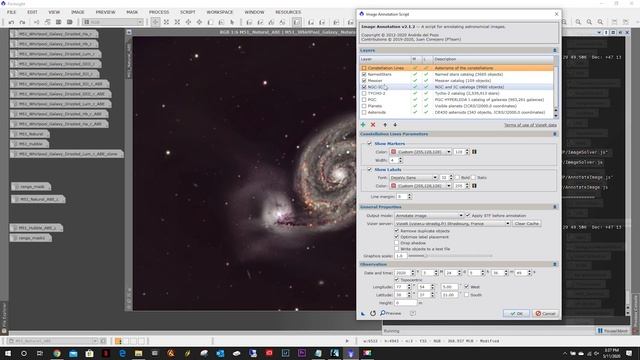Open the marker Color dropdown
The image size is (640, 360).
pyautogui.click(x=420, y=152)
